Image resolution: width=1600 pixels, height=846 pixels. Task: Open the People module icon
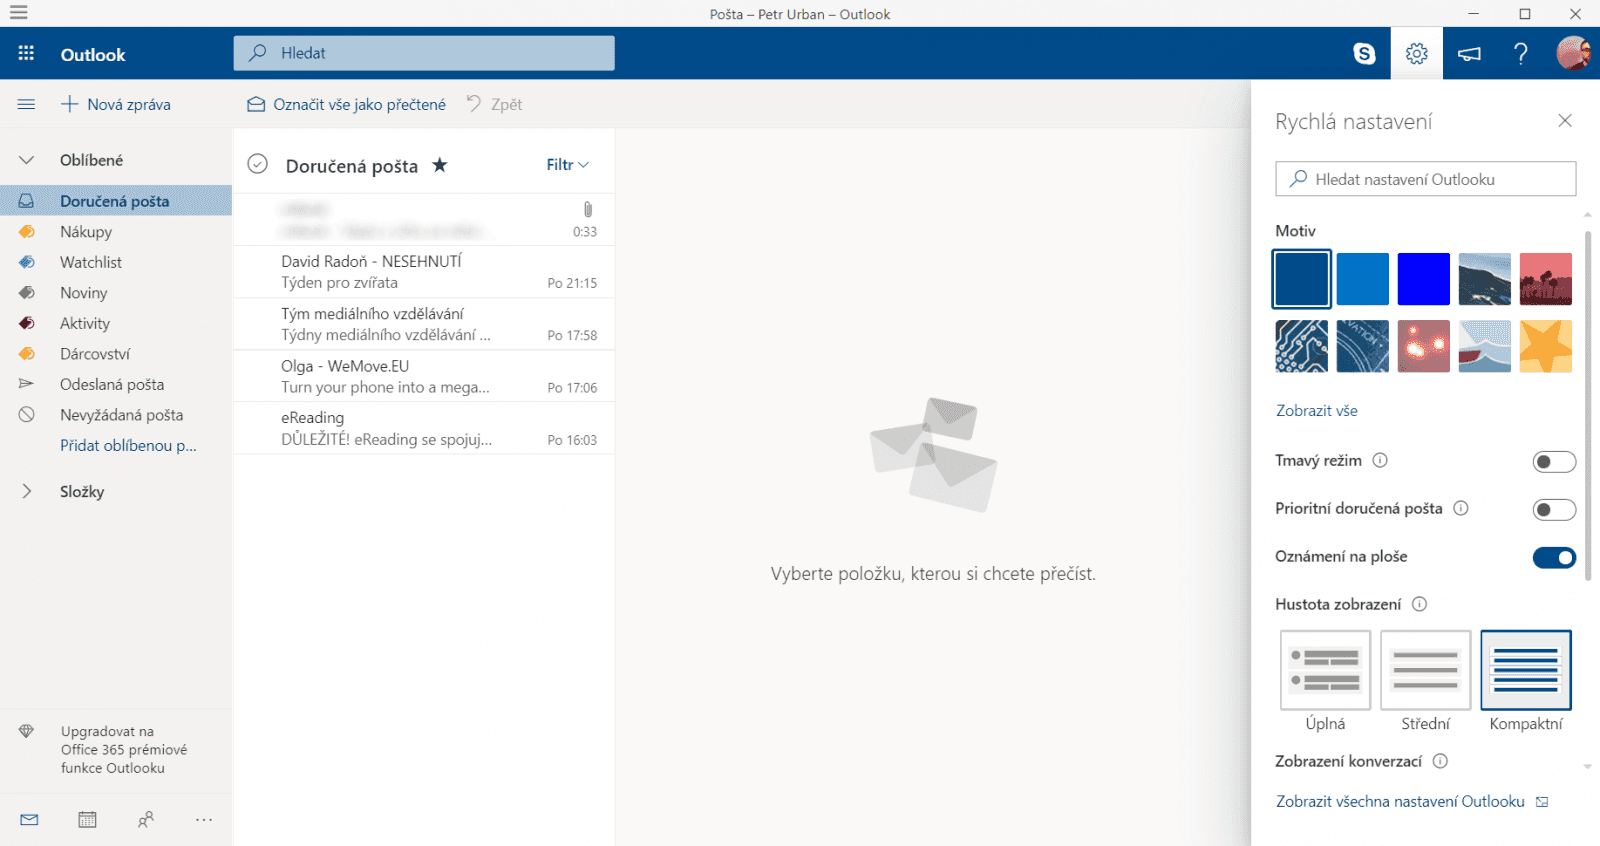point(146,820)
